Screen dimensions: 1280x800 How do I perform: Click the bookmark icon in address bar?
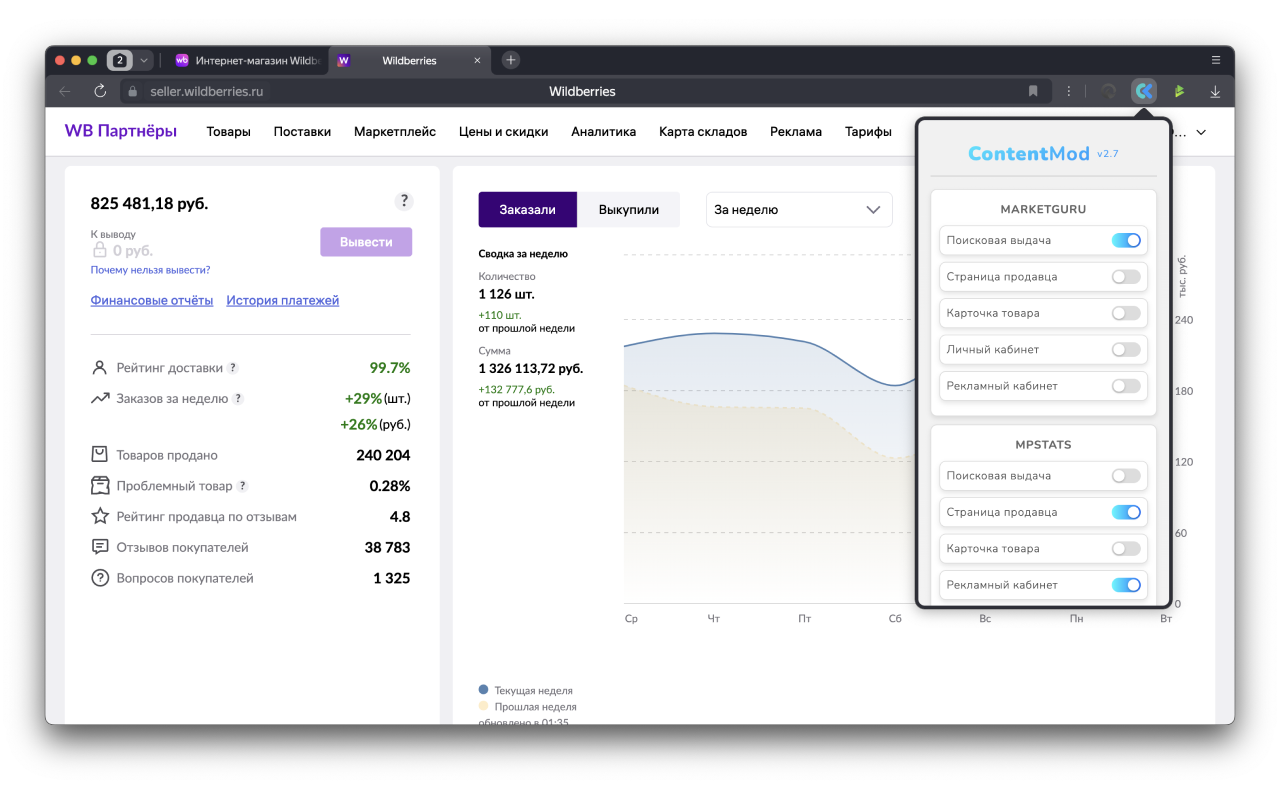[x=1033, y=91]
